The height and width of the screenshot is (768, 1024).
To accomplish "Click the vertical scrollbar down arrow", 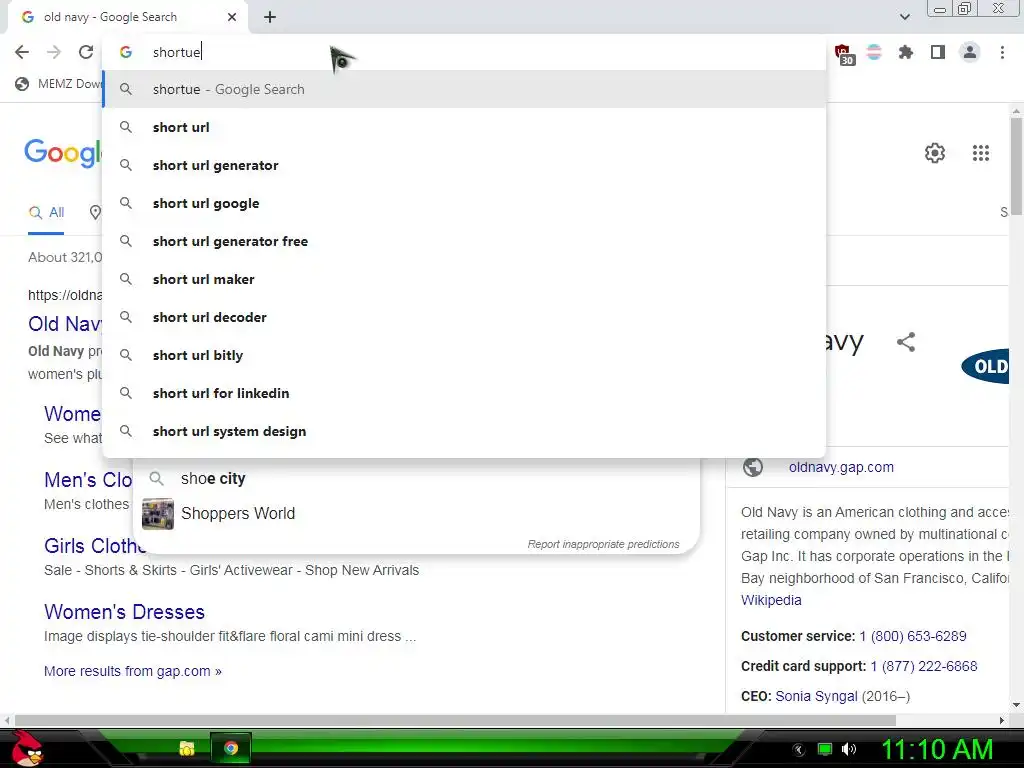I will (1016, 705).
